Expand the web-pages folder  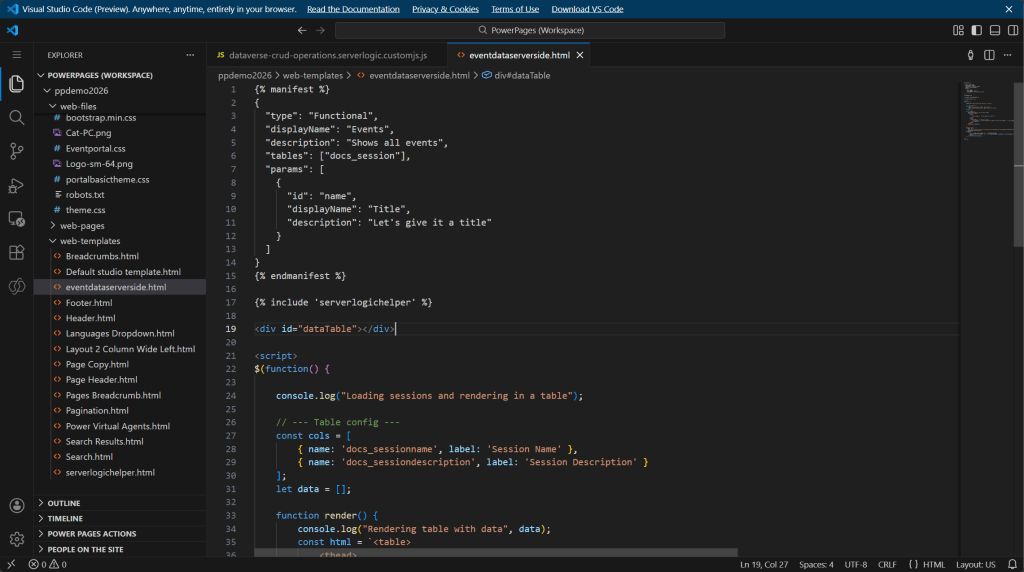[x=82, y=226]
